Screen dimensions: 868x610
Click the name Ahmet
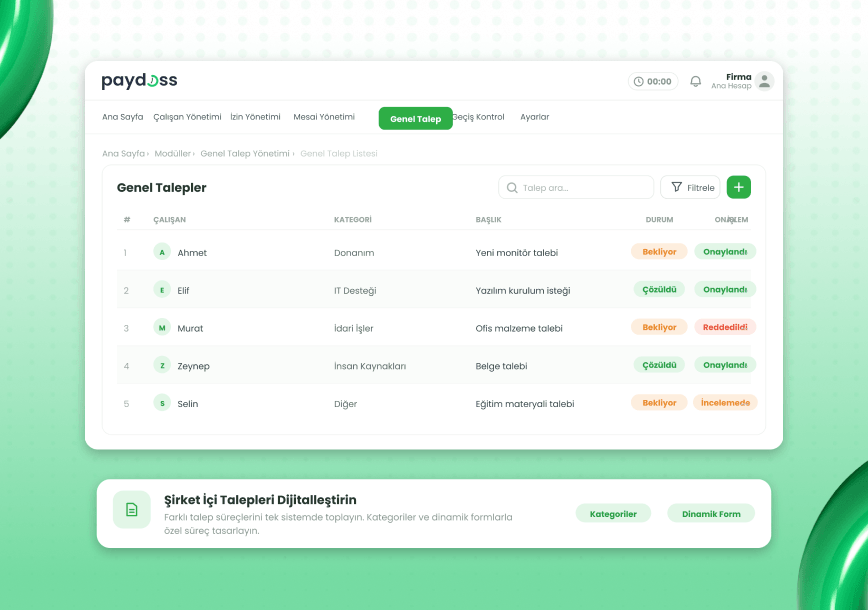tap(192, 252)
